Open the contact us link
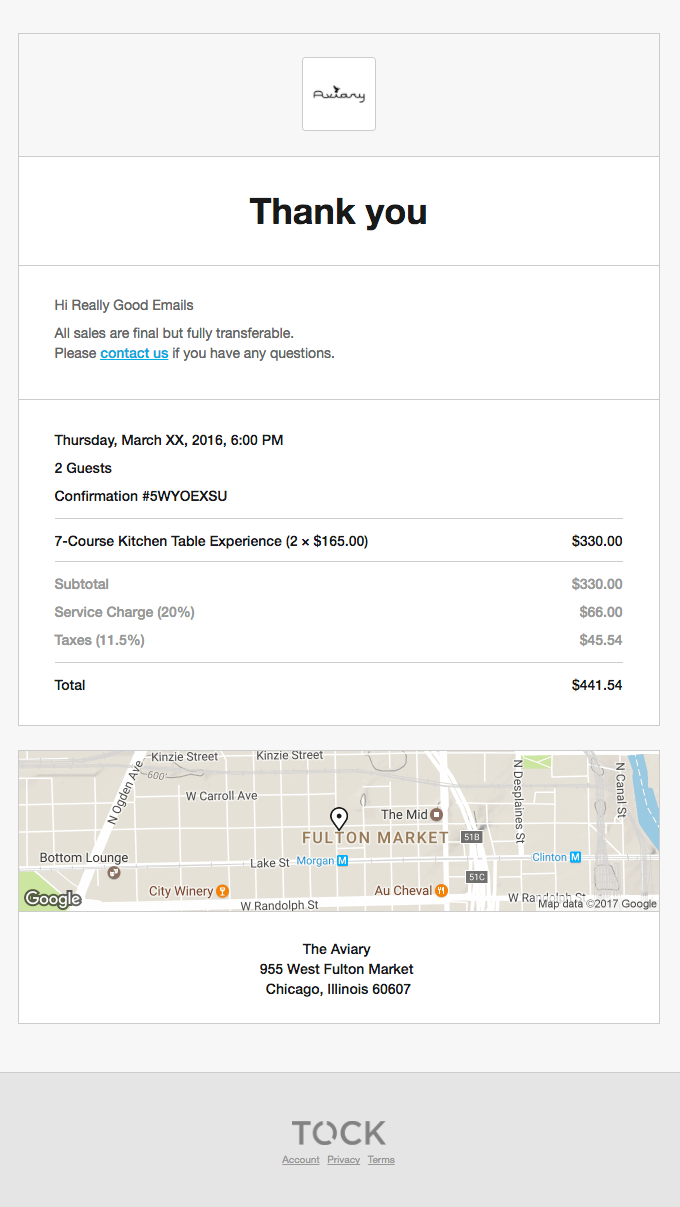680x1207 pixels. point(133,352)
